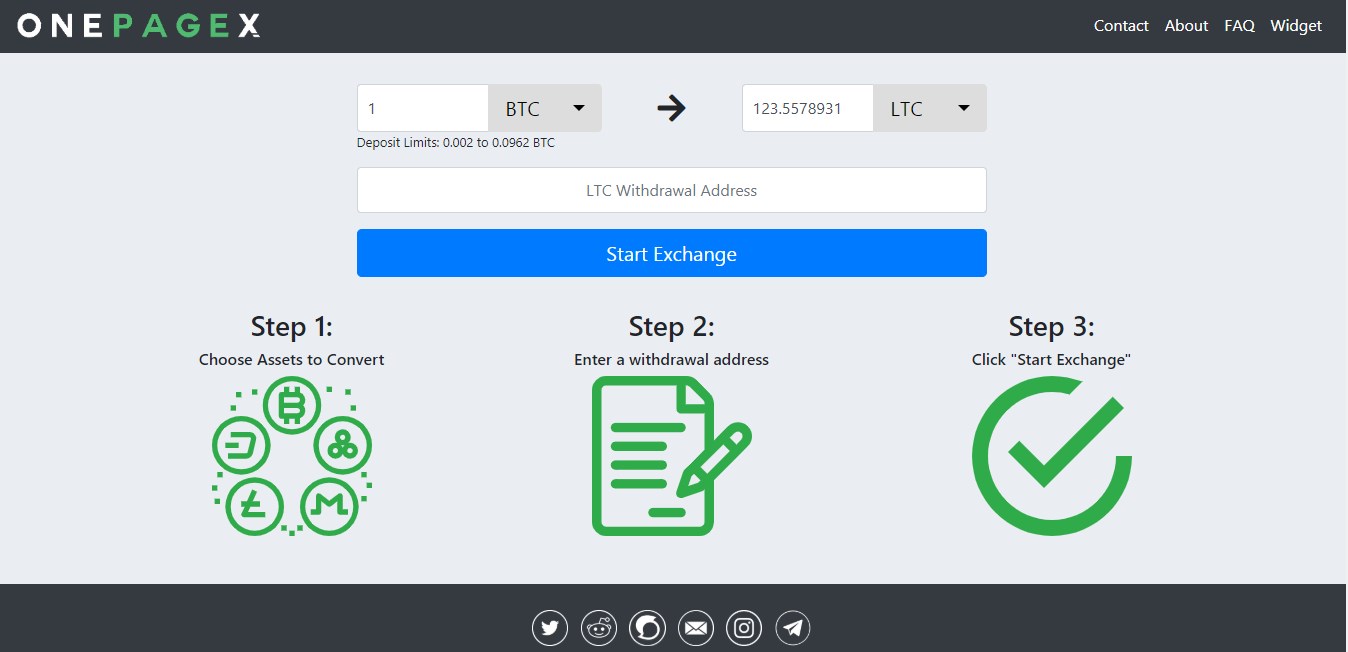
Task: Click the LTC Withdrawal Address field
Action: [671, 190]
